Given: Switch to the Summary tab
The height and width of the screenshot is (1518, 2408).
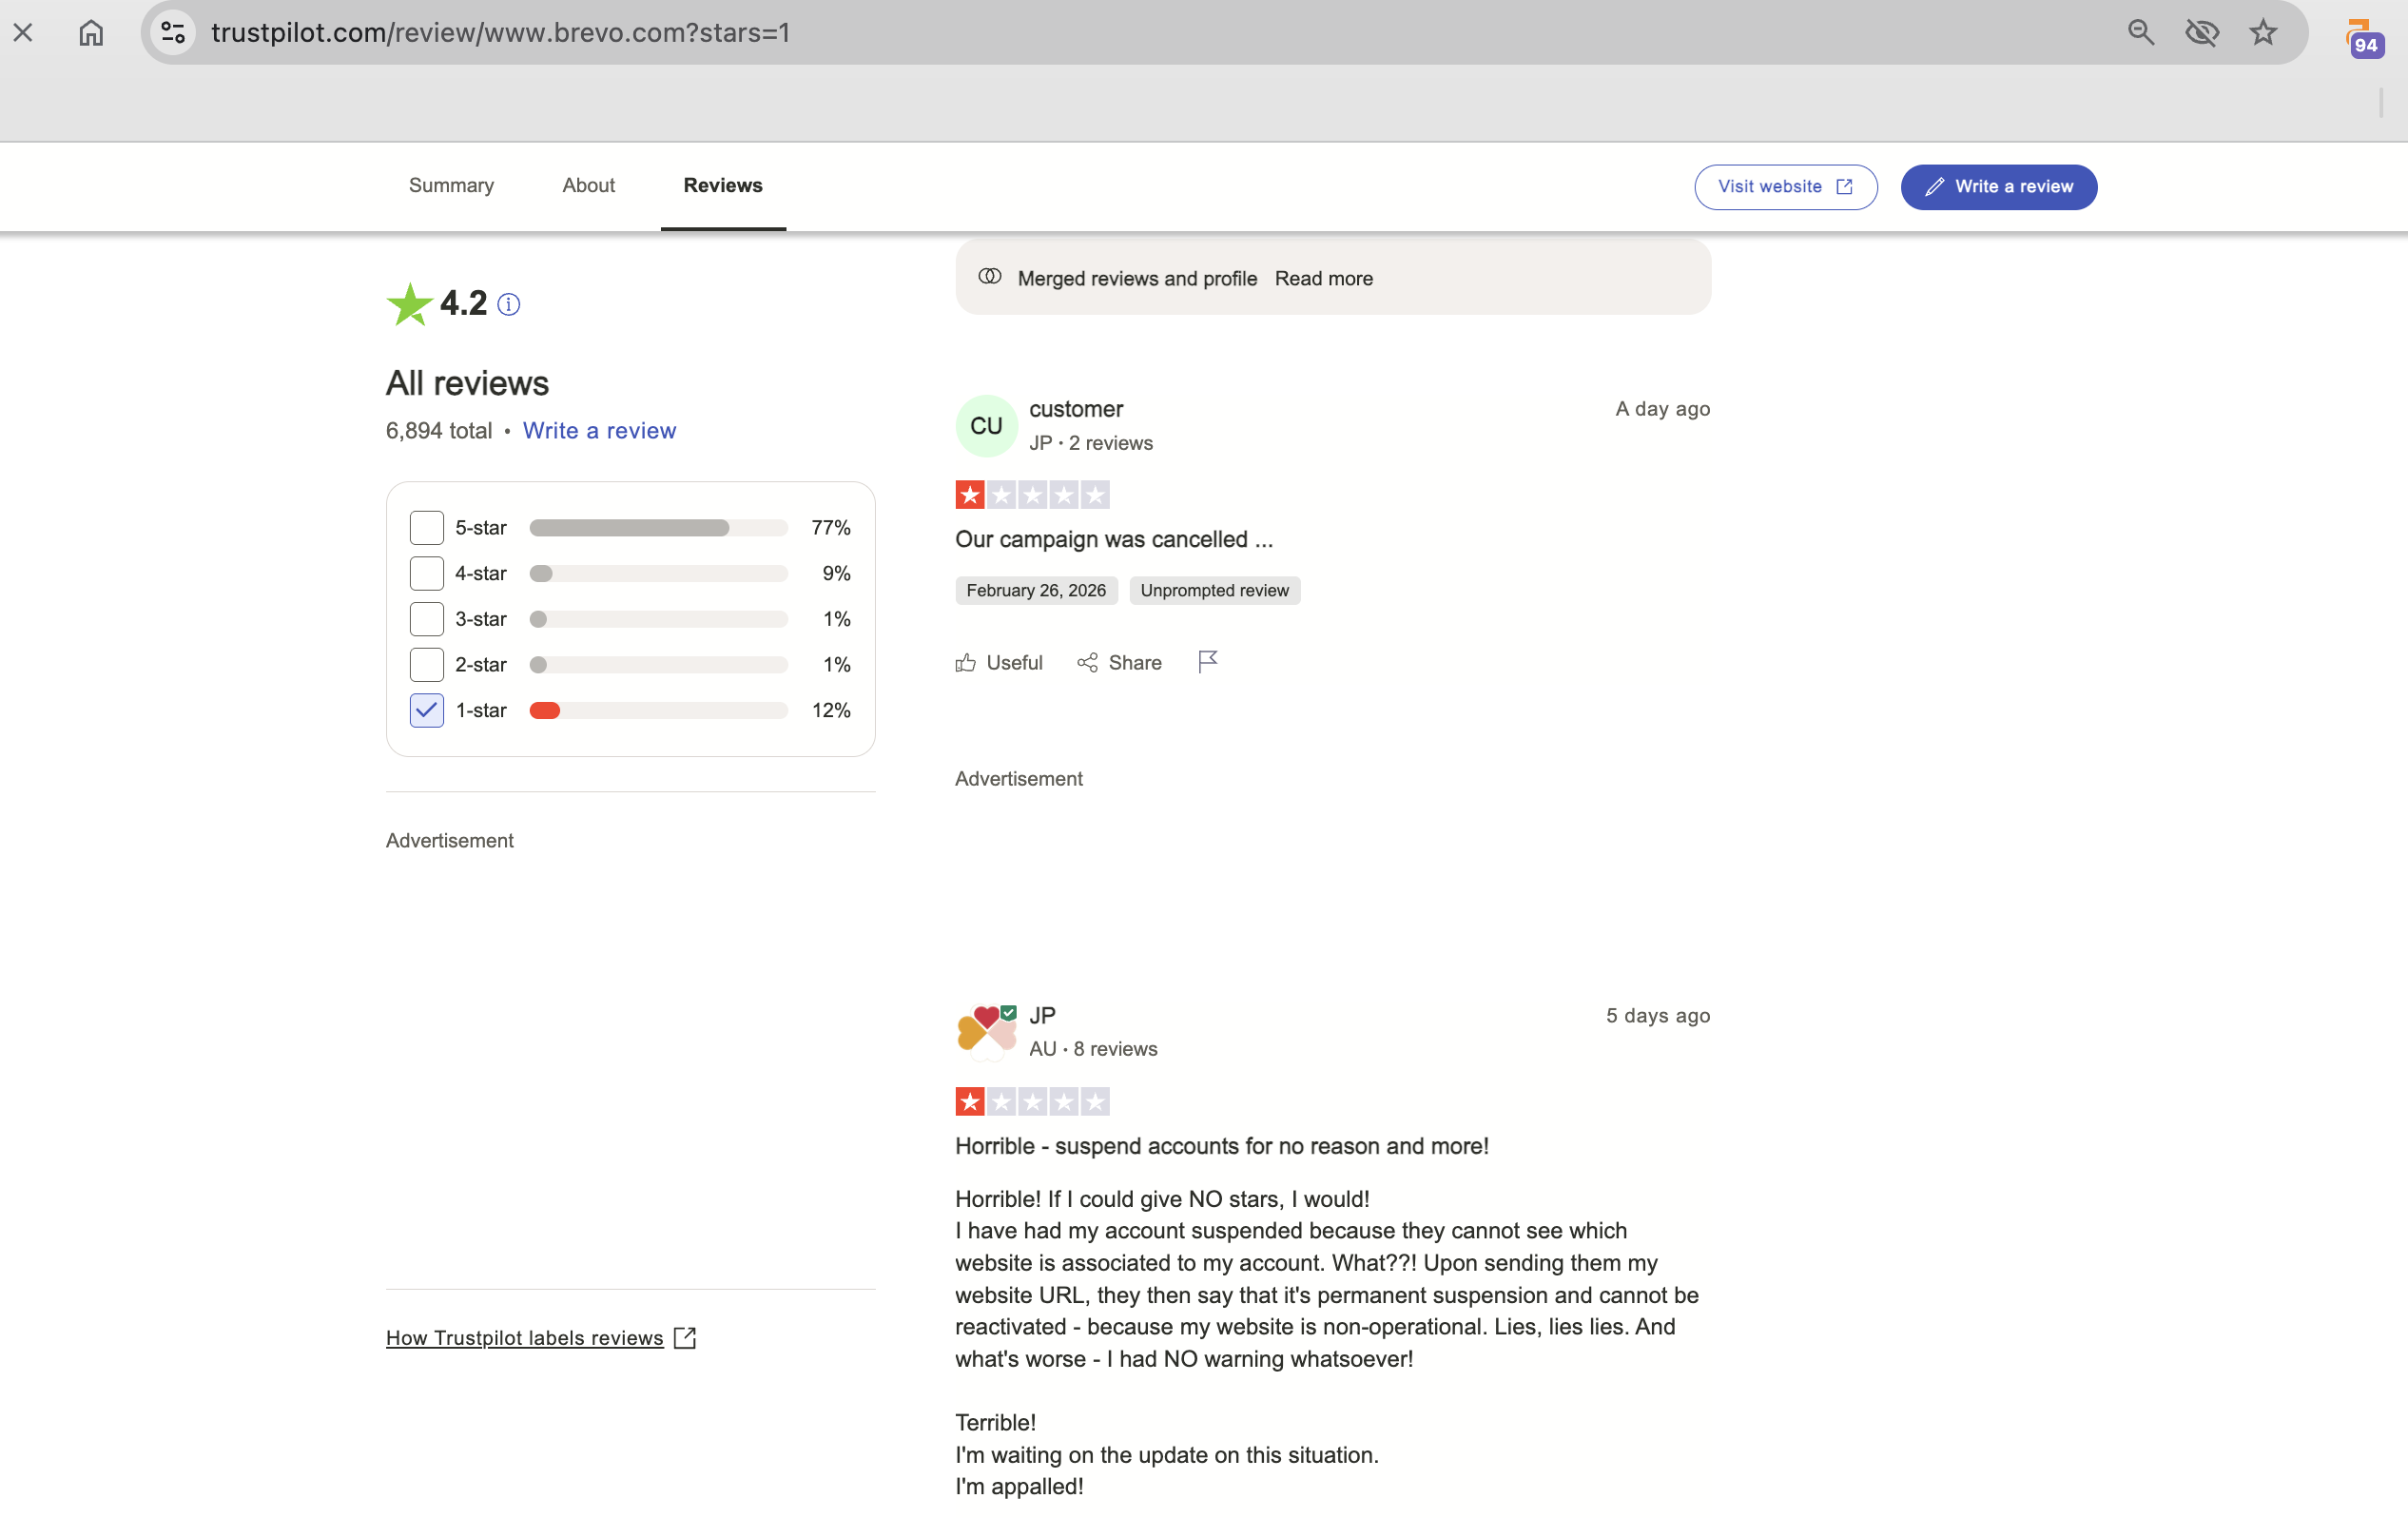Looking at the screenshot, I should click(451, 185).
